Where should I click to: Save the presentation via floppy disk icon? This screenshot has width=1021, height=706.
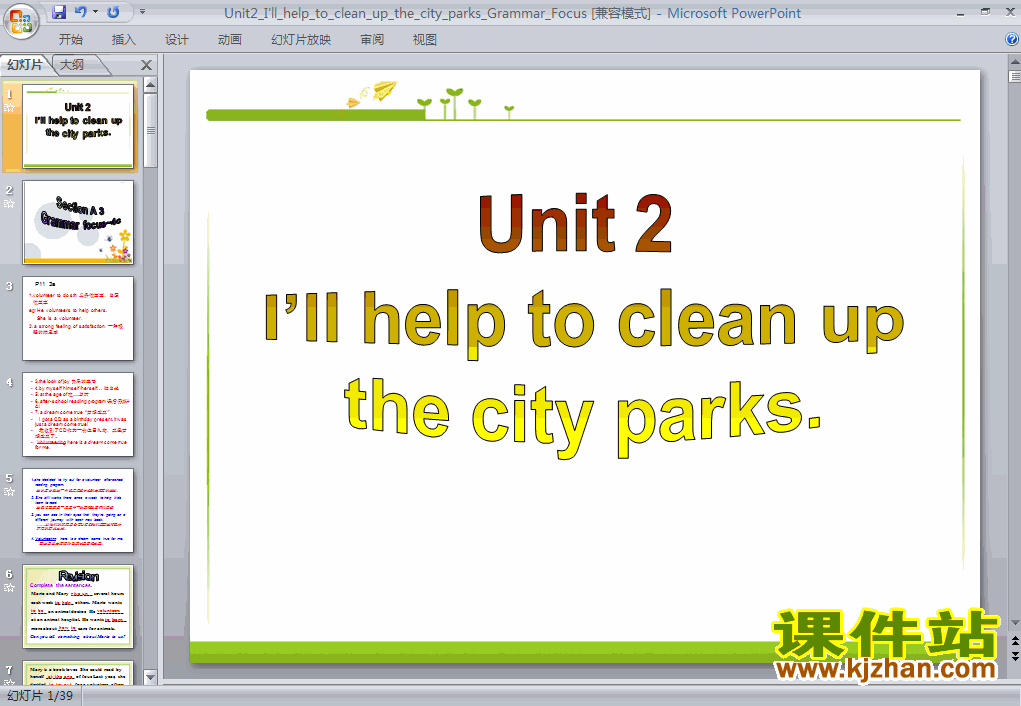tap(59, 12)
